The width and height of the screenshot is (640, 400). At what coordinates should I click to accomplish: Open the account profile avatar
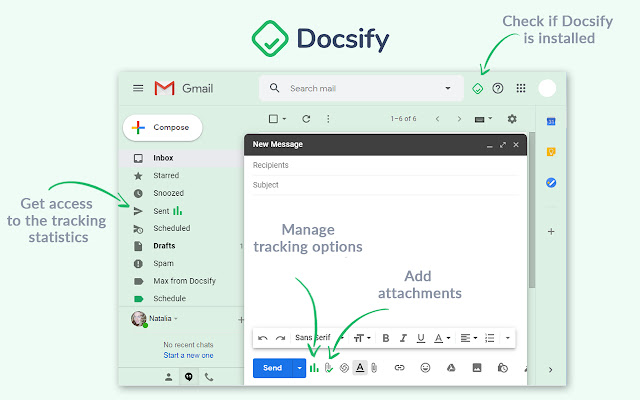[x=547, y=88]
